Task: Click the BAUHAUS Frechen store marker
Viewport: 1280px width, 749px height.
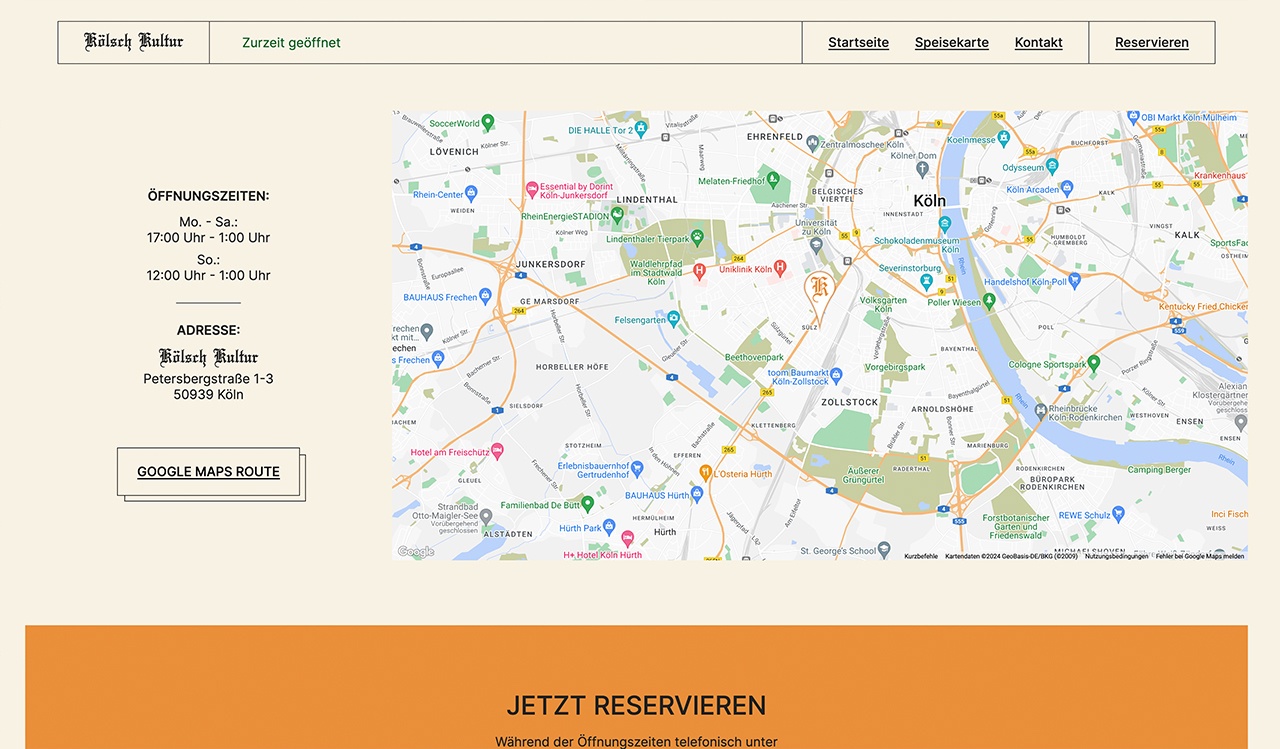Action: tap(485, 296)
